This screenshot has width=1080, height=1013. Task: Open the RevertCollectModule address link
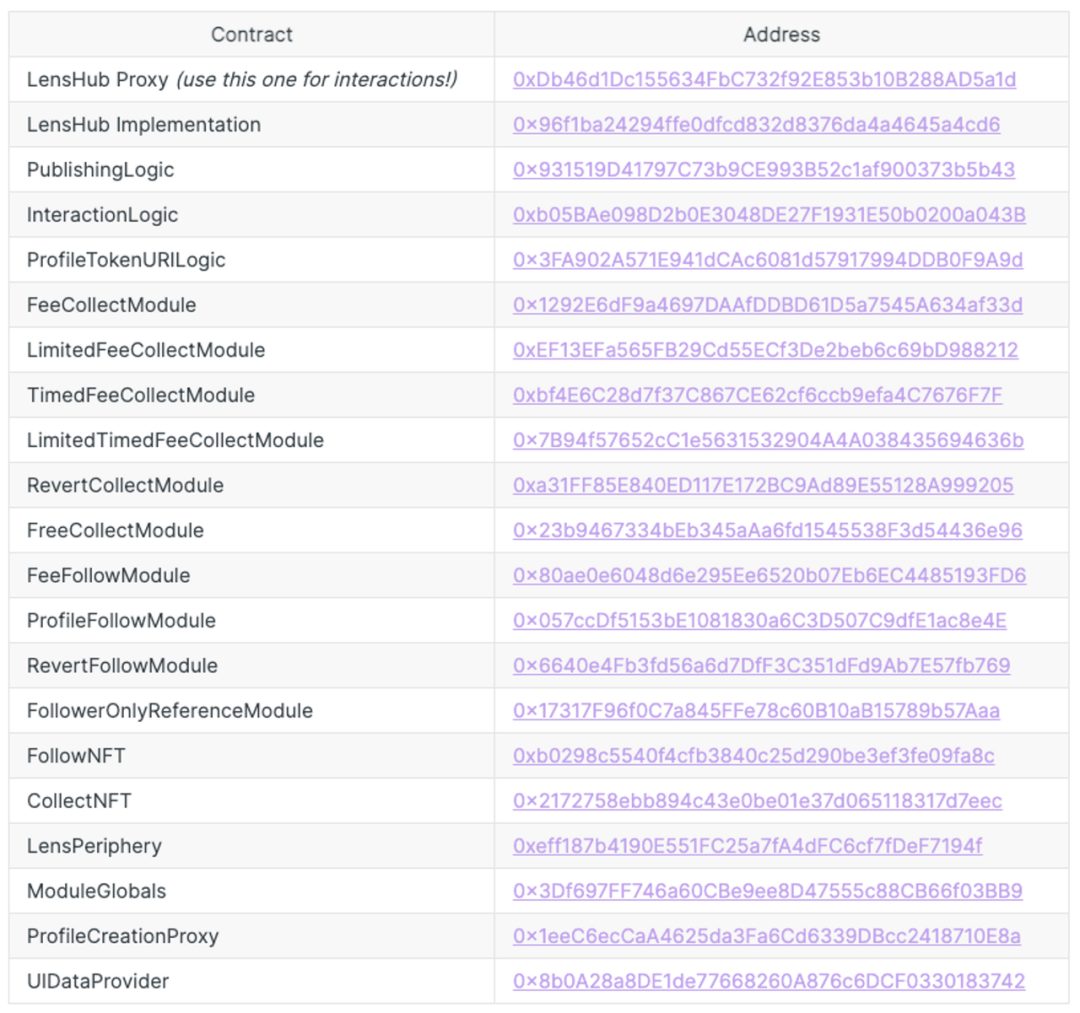pos(762,485)
